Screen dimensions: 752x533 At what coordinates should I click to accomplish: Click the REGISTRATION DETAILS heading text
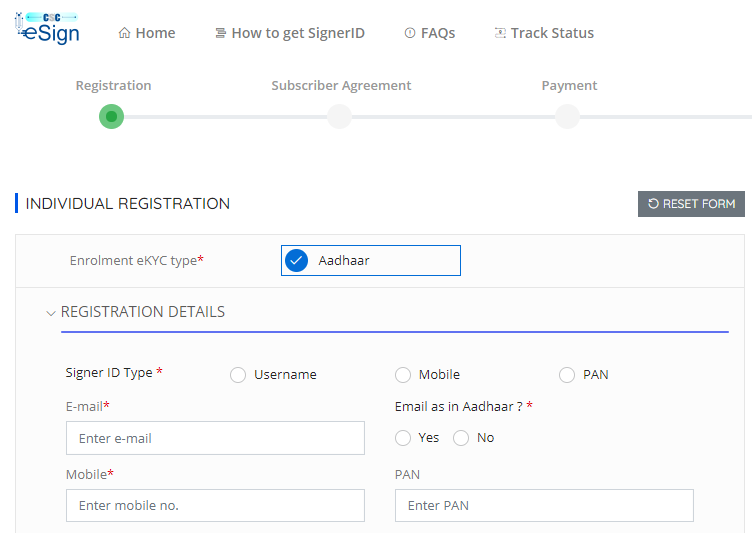click(142, 312)
